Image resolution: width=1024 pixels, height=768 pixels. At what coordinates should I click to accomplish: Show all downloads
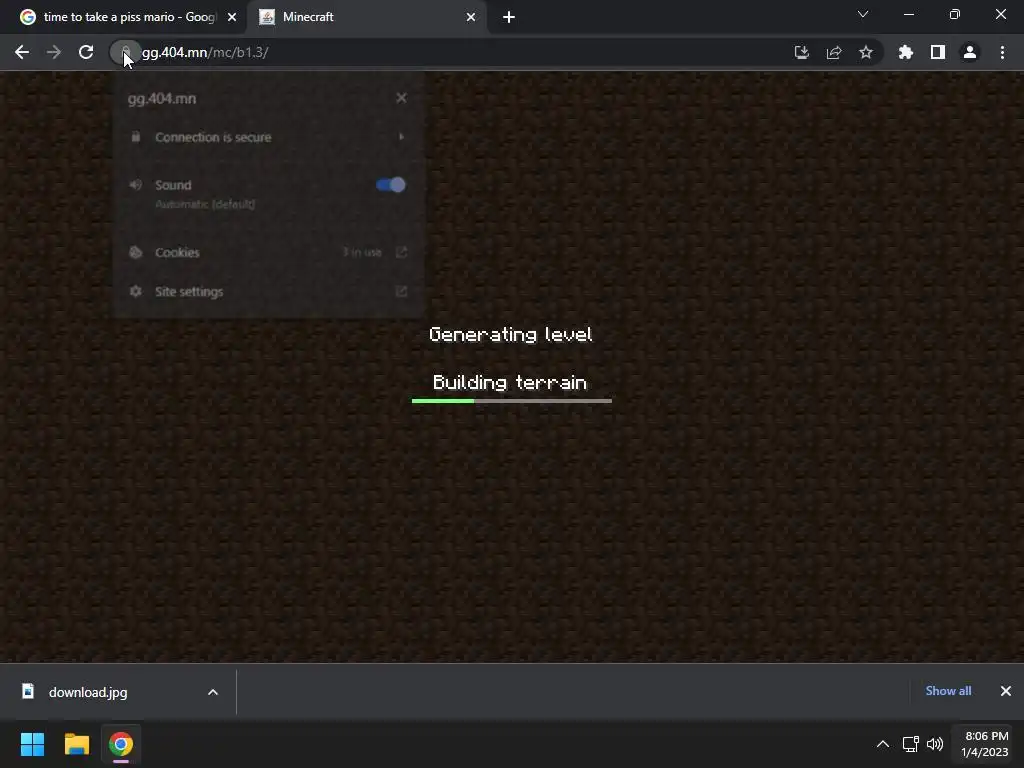(948, 691)
